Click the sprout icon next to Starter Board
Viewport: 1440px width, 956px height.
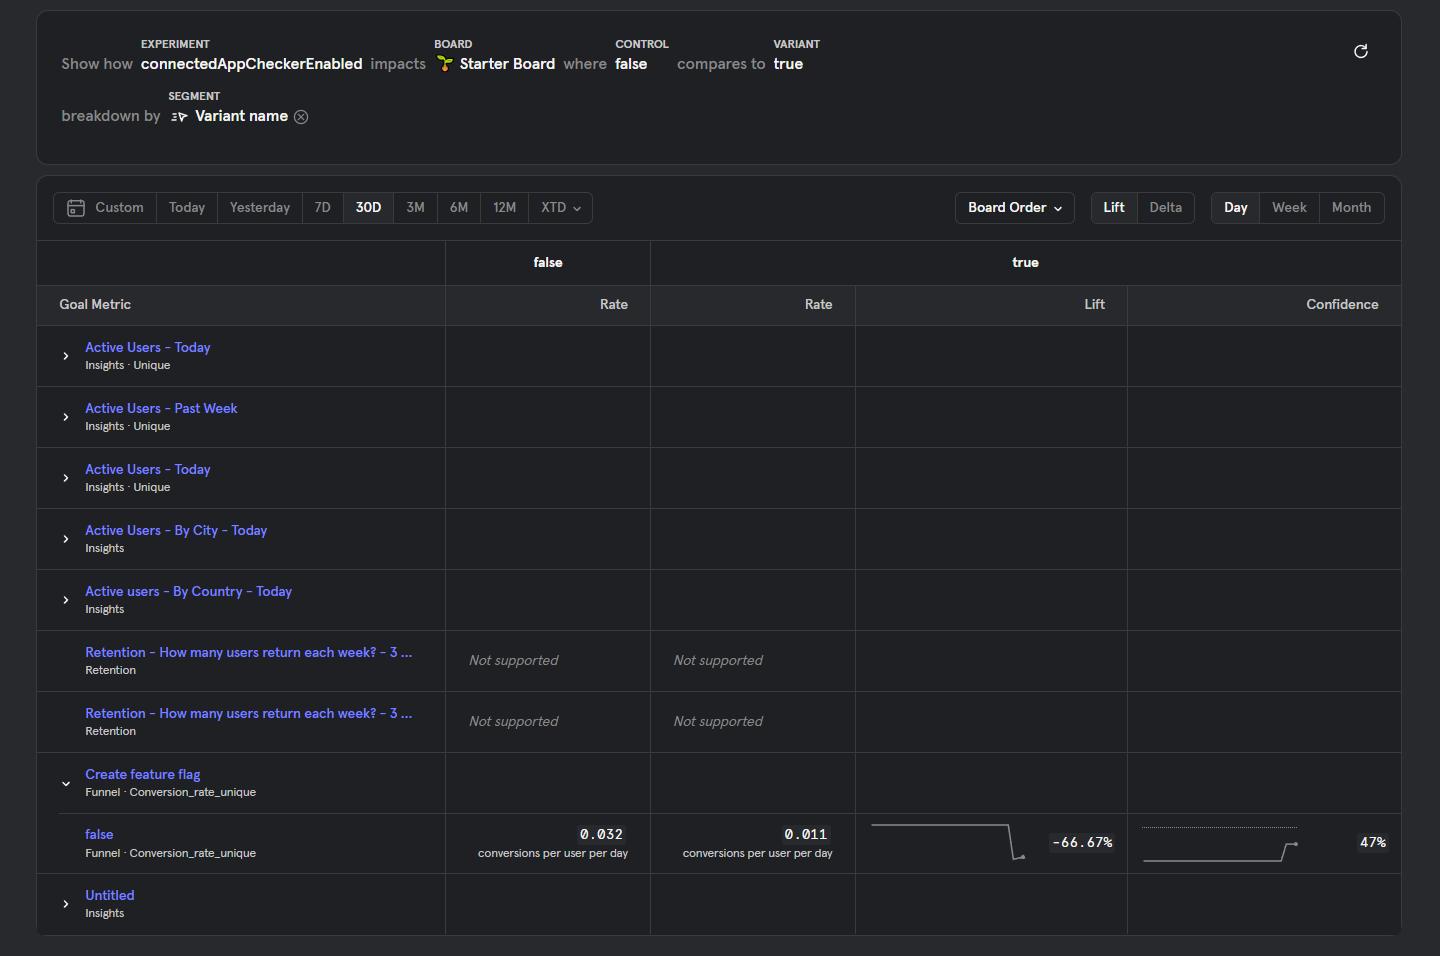443,63
